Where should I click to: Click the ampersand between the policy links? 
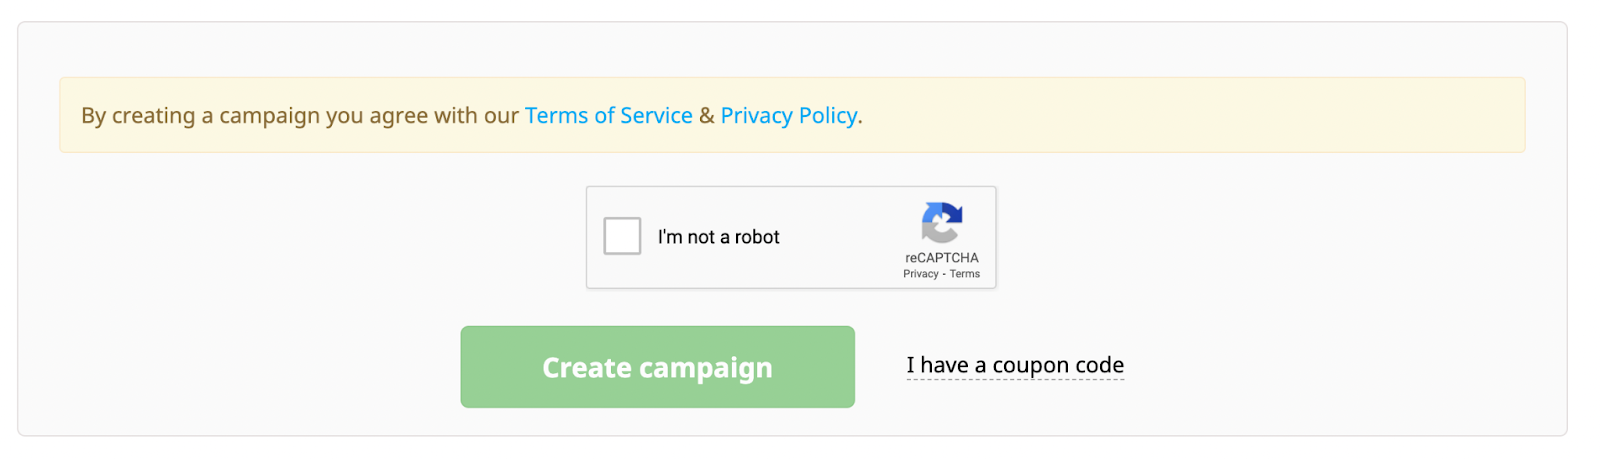click(706, 116)
